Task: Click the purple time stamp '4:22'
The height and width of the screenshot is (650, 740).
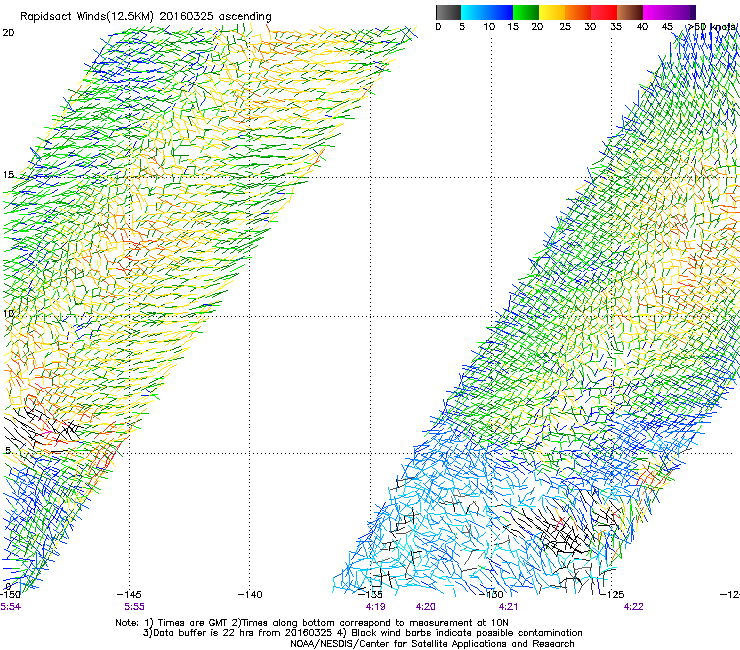Action: (x=633, y=607)
